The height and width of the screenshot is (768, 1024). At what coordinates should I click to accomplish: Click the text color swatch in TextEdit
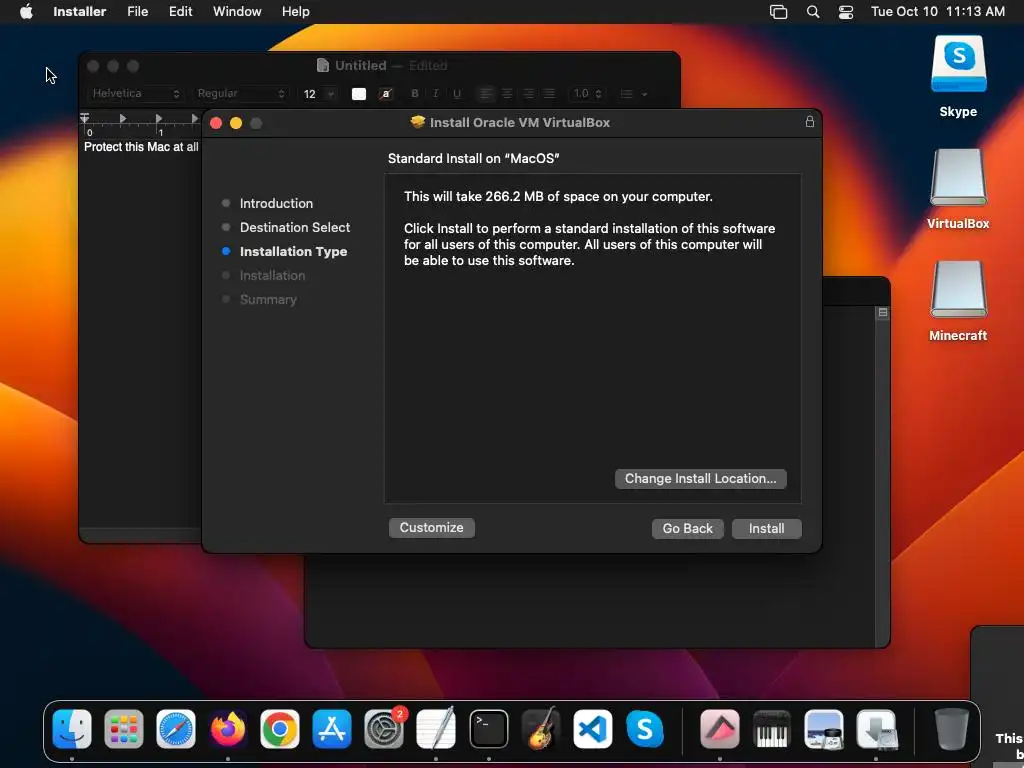[359, 94]
